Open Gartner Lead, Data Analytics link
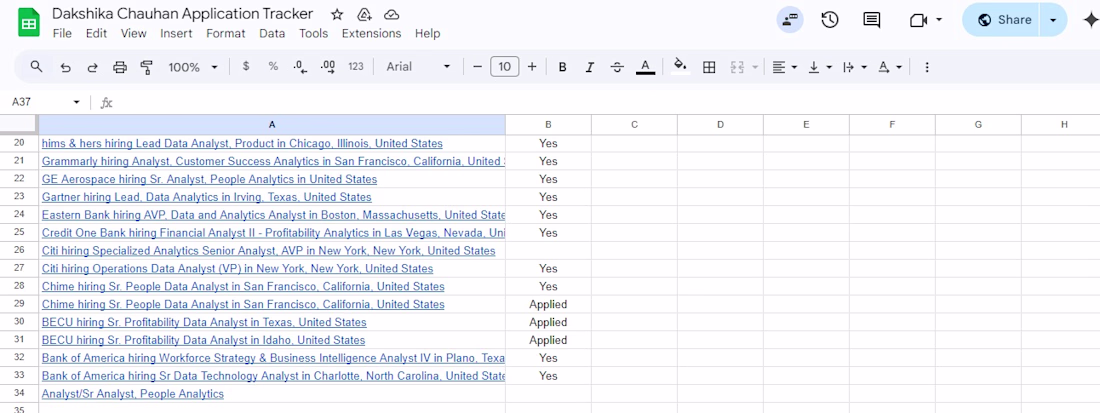 206,197
